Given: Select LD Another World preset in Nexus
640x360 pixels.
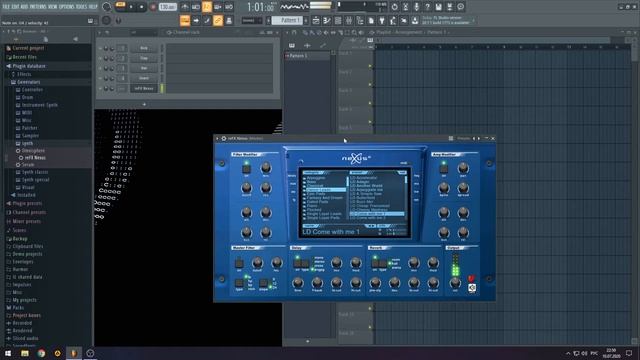Looking at the screenshot, I should [x=366, y=186].
